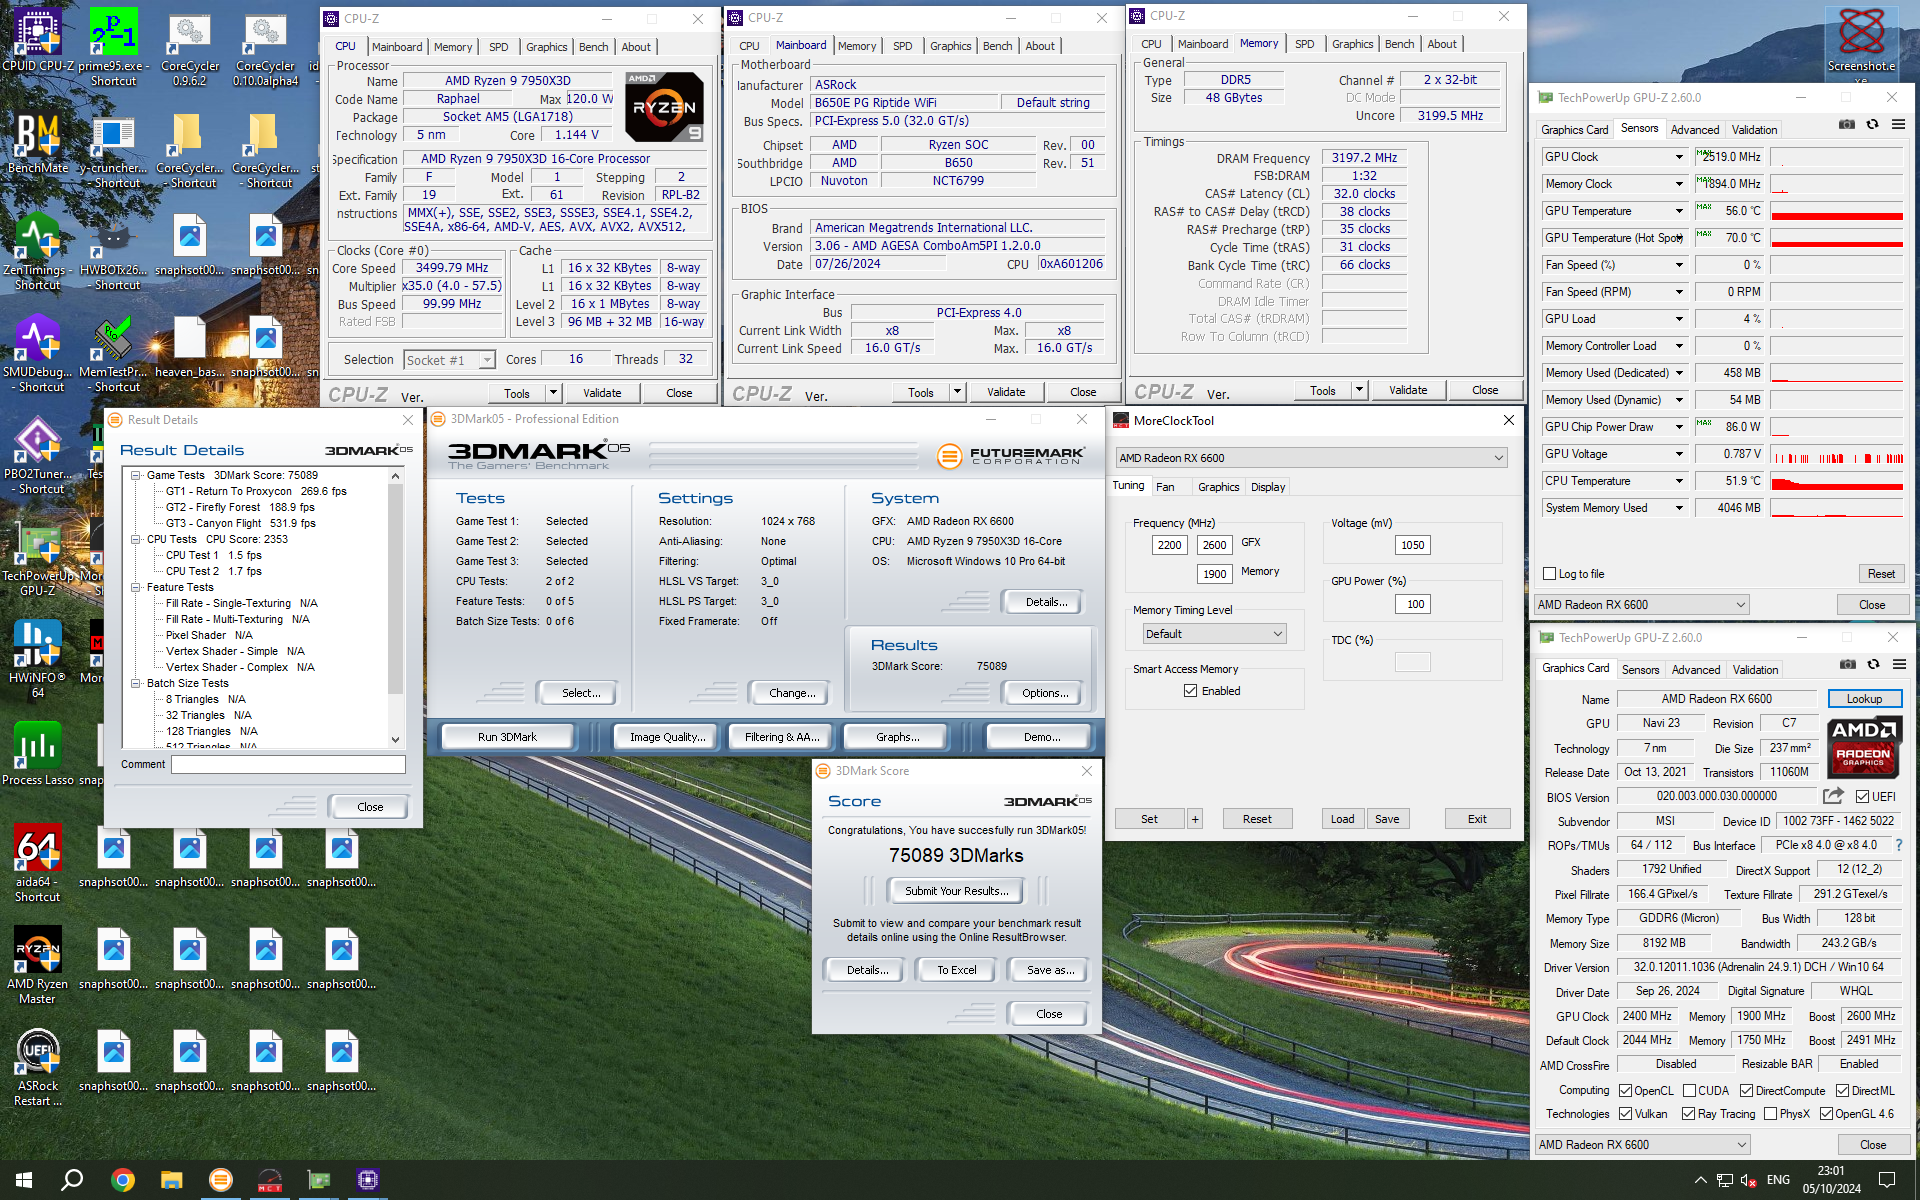Toggle the DirectCompute checkbox

tap(1746, 1091)
